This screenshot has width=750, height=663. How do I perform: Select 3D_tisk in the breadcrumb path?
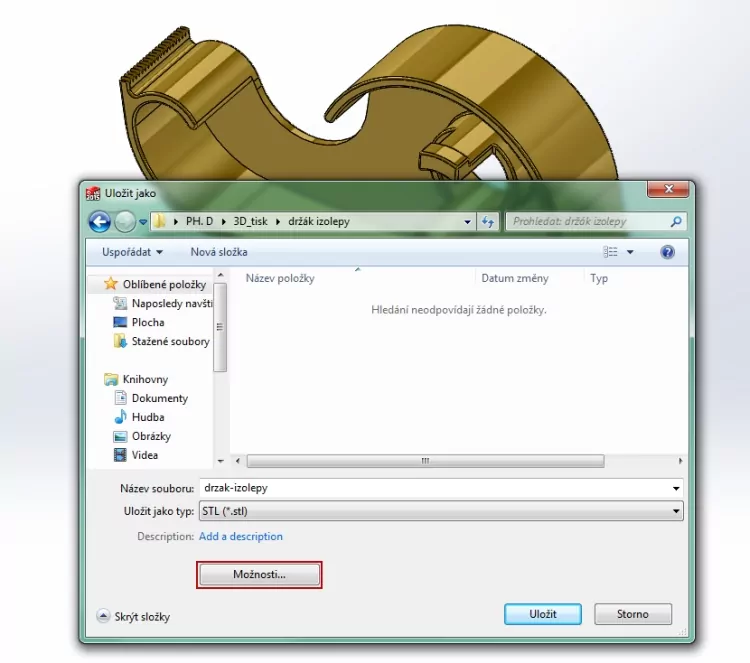[x=250, y=221]
